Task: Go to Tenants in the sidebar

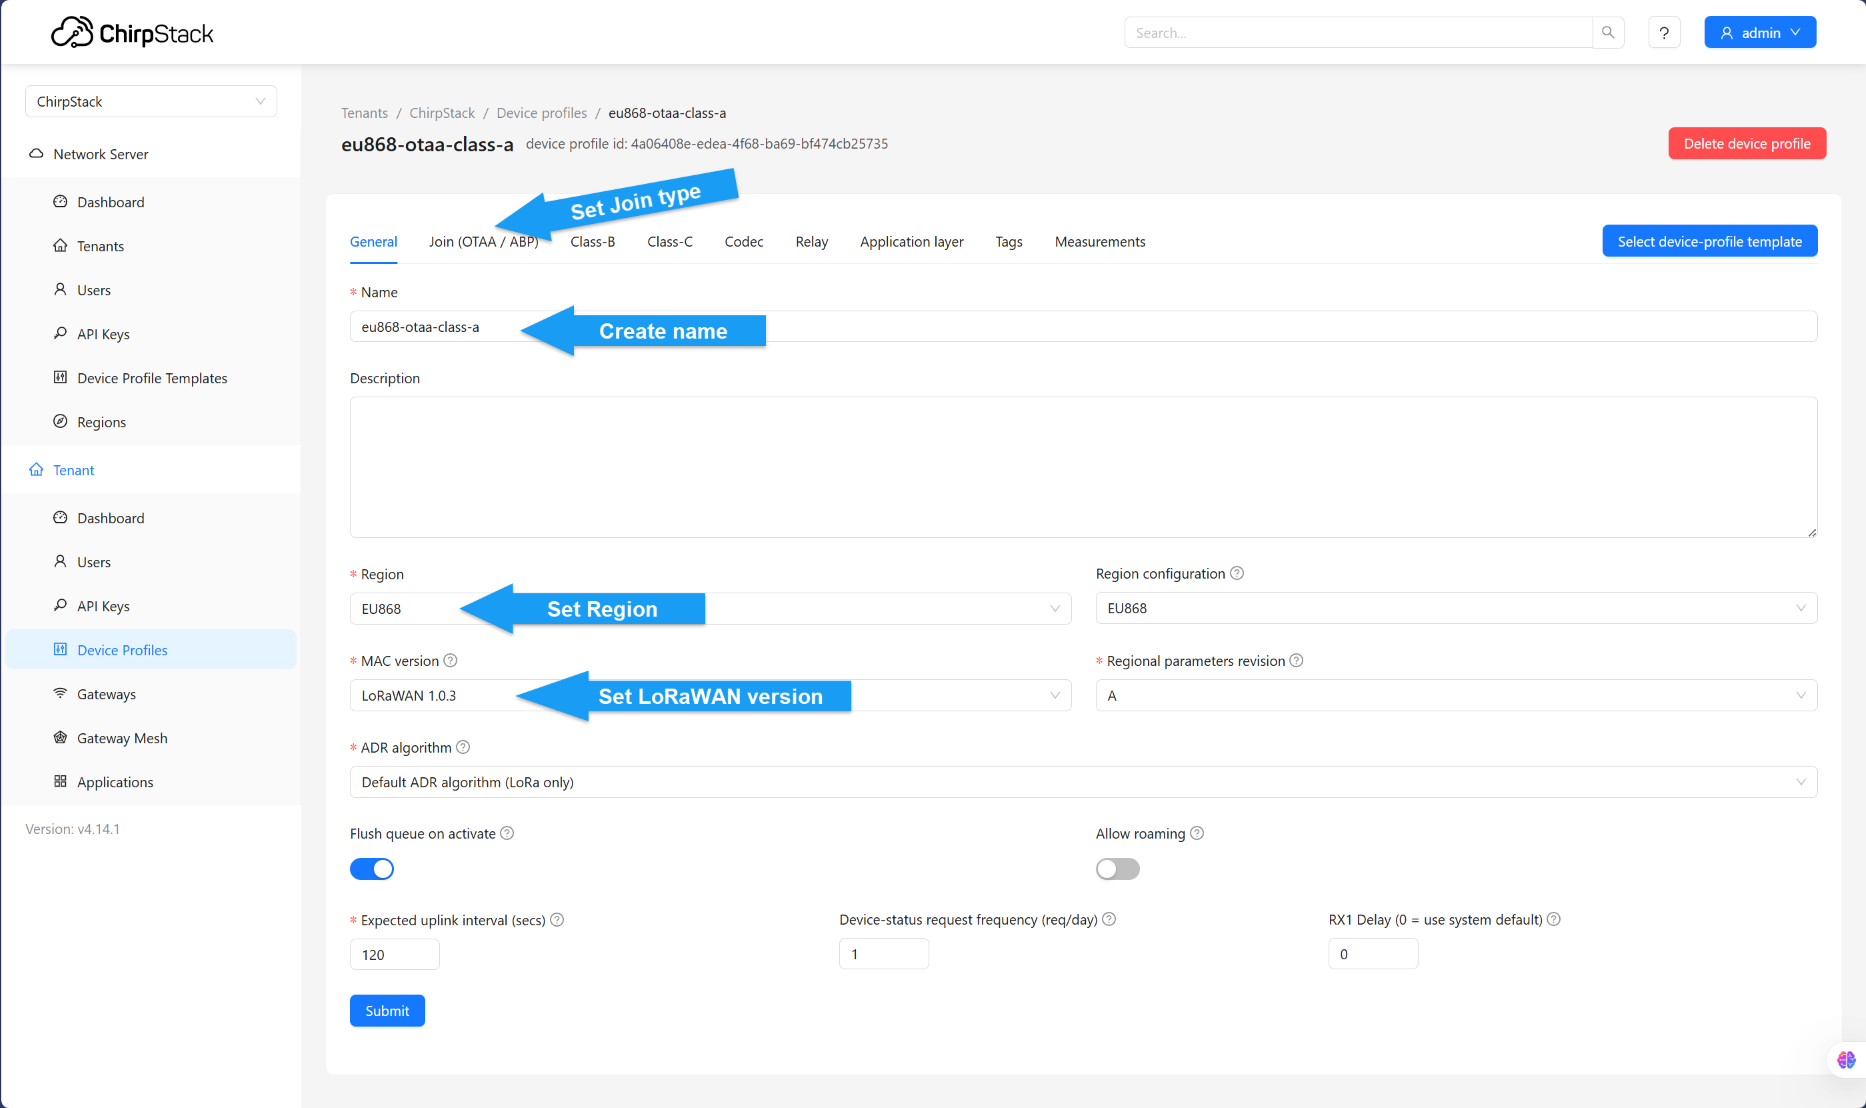Action: tap(100, 246)
